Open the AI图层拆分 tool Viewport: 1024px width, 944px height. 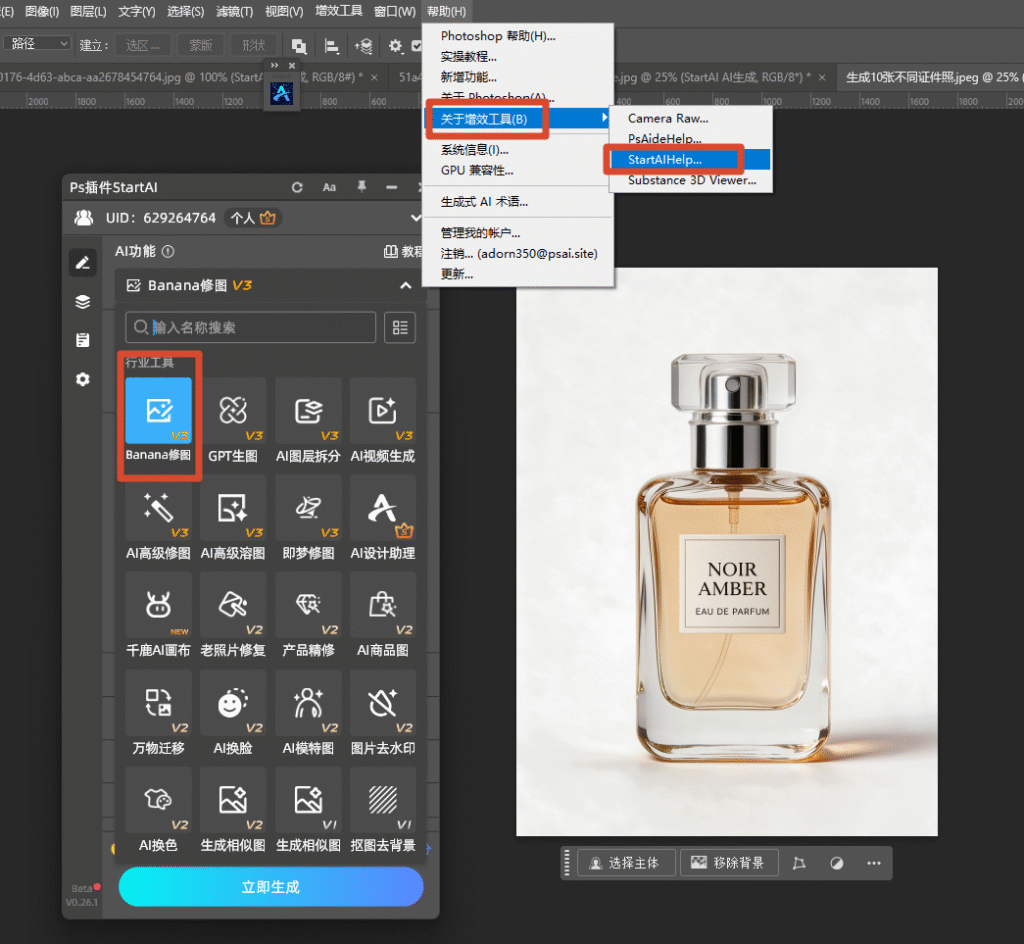[x=308, y=411]
